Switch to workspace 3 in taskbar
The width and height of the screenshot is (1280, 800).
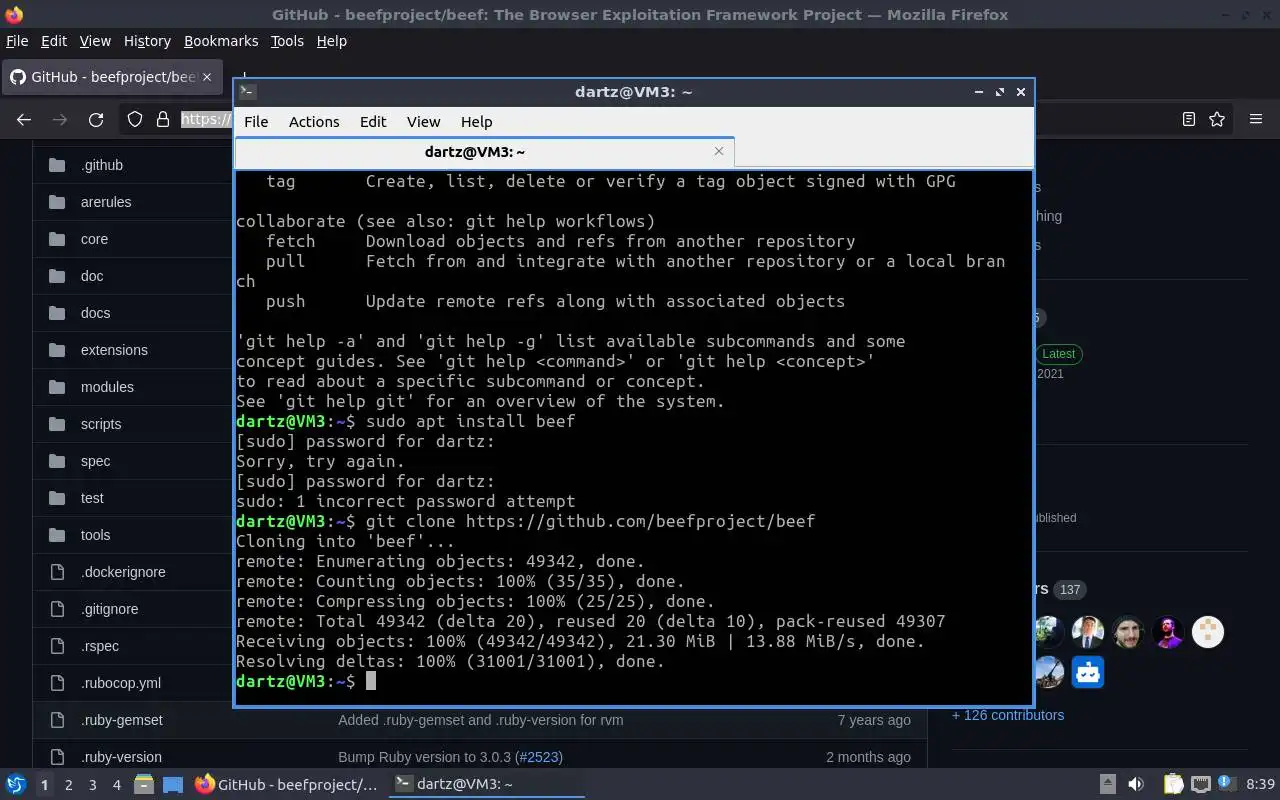(92, 785)
